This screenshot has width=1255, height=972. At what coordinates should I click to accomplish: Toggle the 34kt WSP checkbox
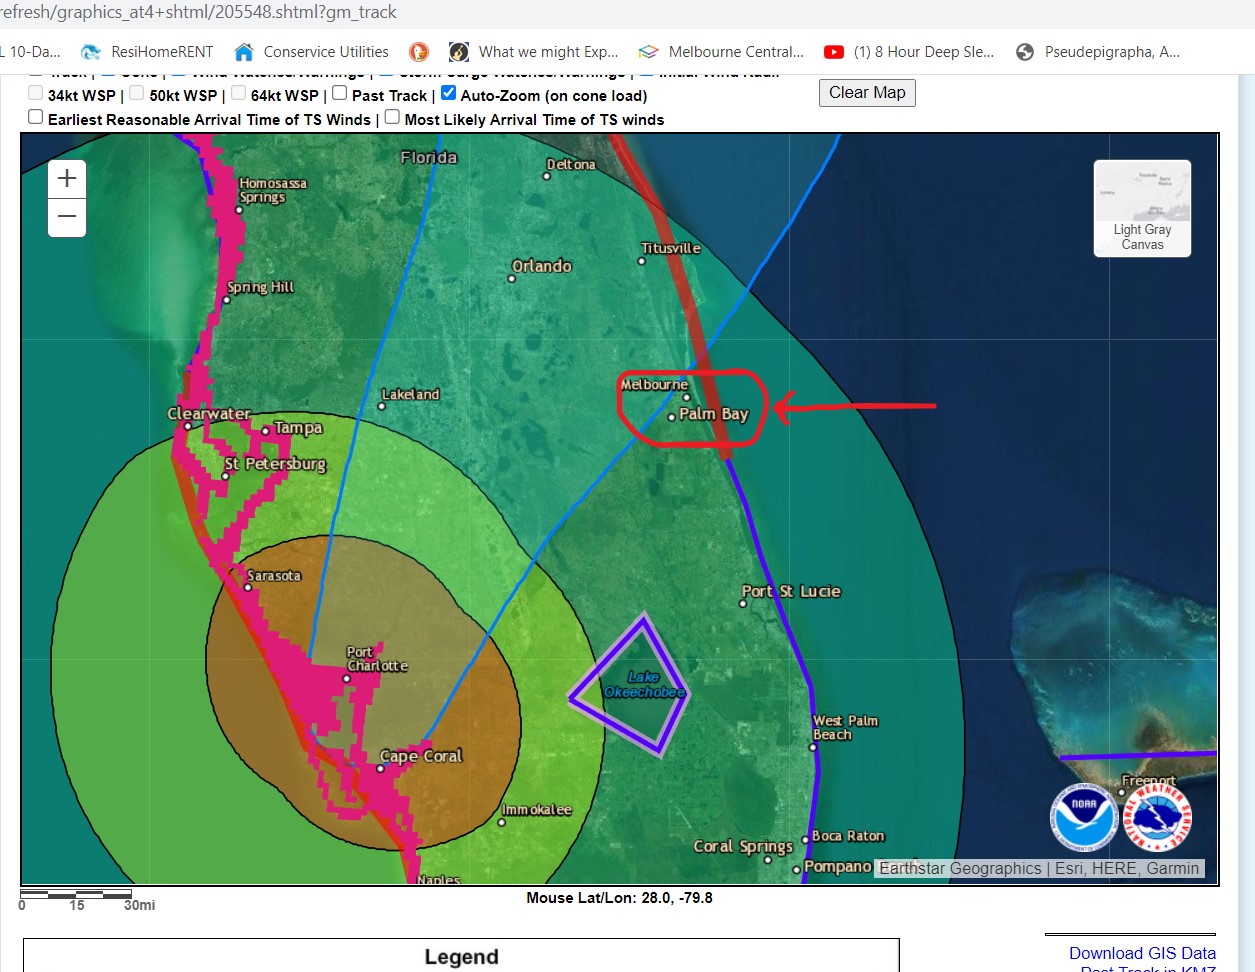(36, 94)
